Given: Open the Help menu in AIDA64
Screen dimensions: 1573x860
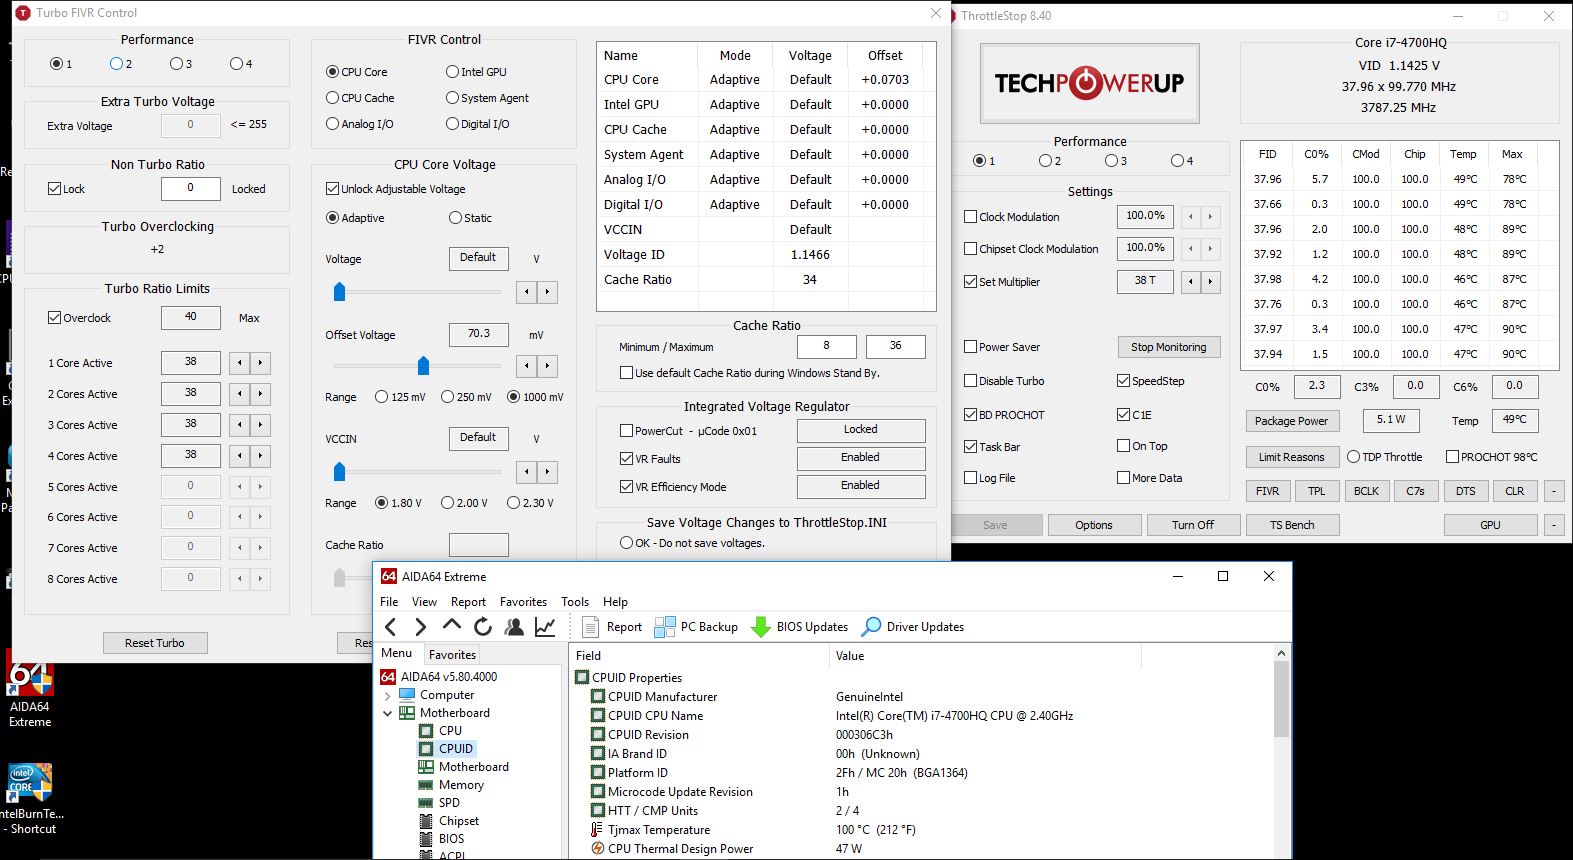Looking at the screenshot, I should pyautogui.click(x=615, y=602).
